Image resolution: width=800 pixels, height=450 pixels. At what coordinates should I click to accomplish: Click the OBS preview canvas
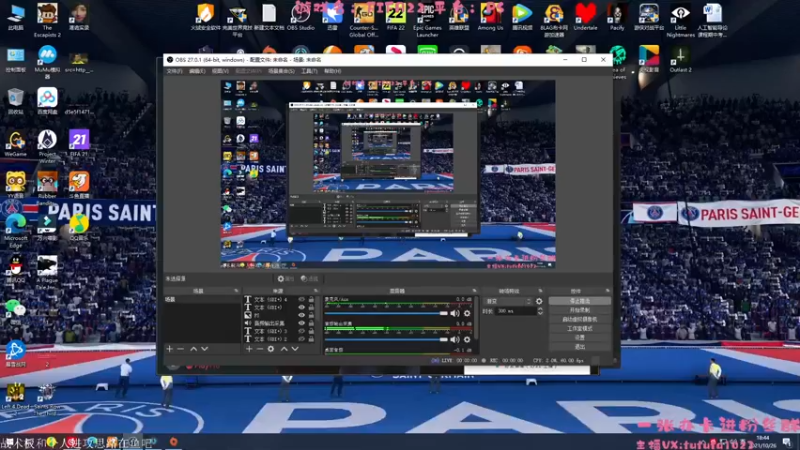388,174
